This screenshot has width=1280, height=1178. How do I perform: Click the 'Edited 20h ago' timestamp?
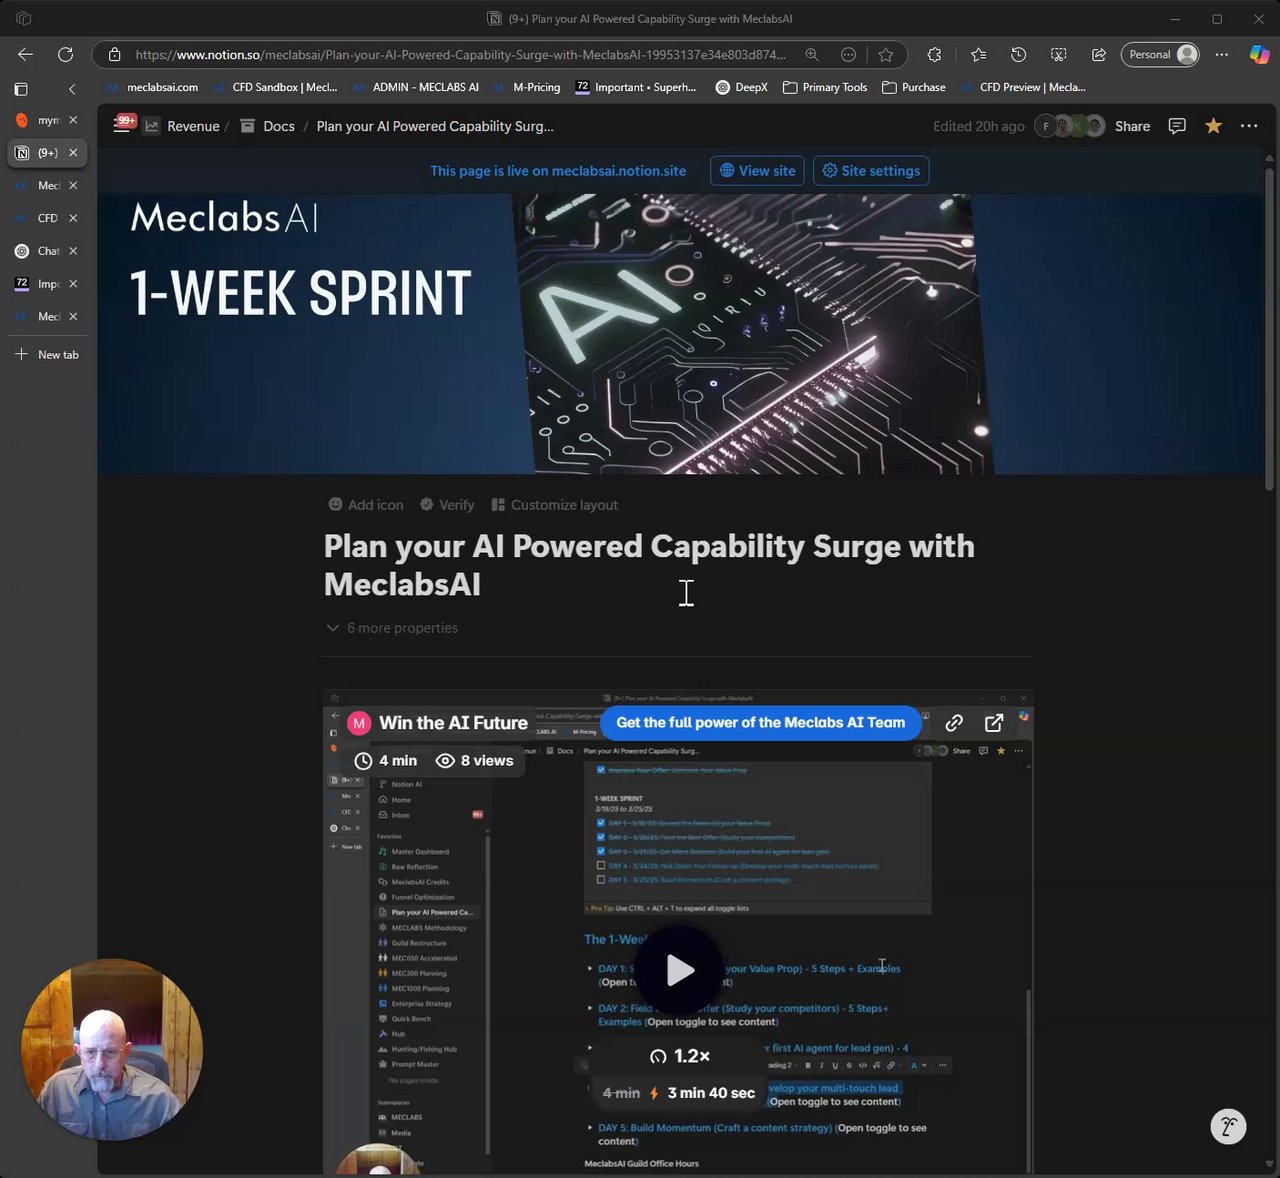coord(979,126)
